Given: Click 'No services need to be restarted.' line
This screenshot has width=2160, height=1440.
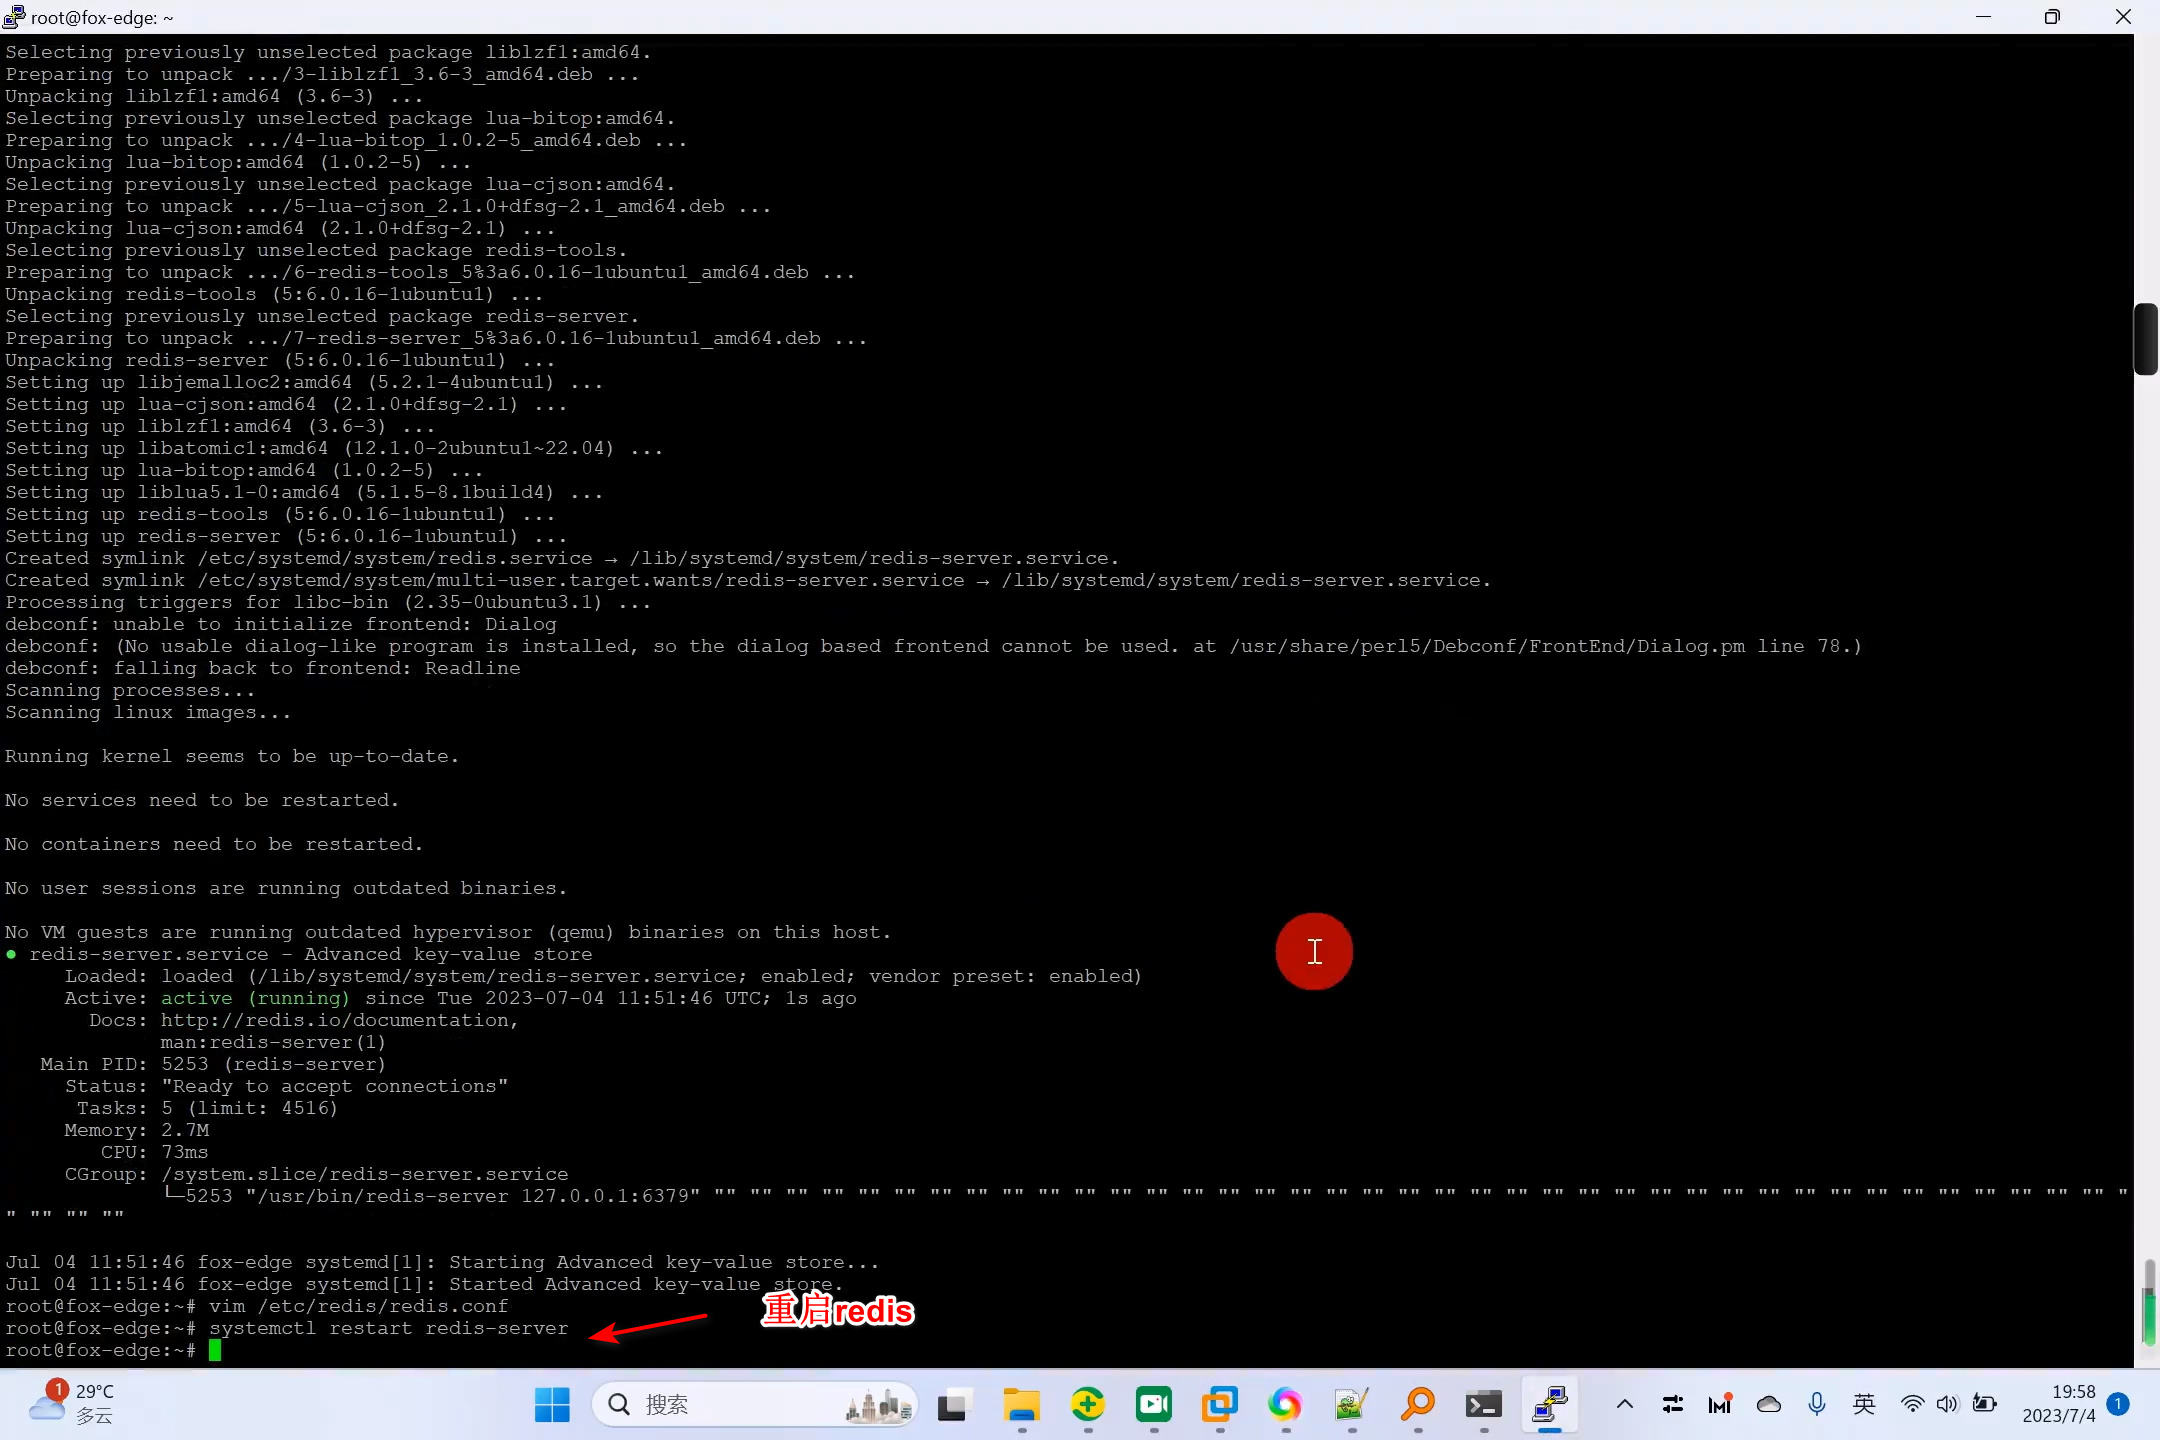Looking at the screenshot, I should pos(202,801).
